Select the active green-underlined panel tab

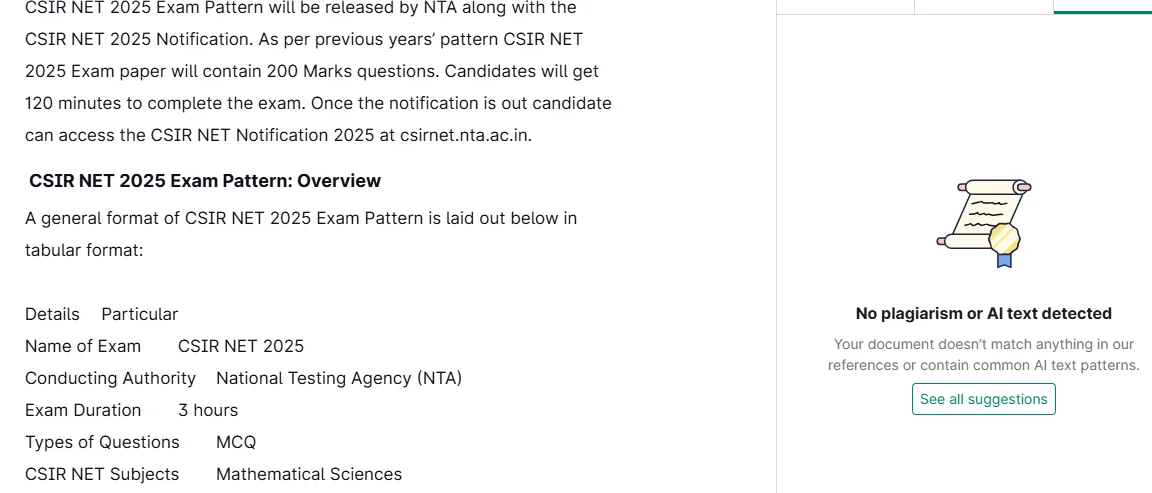pos(1102,7)
